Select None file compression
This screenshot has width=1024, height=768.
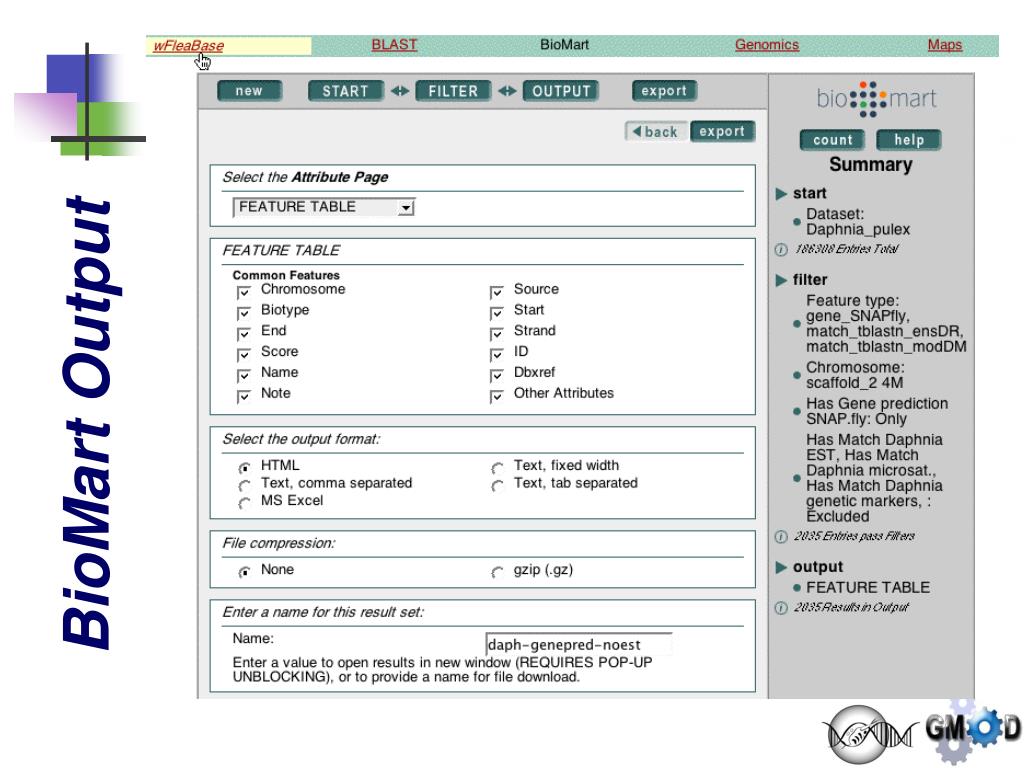[x=244, y=572]
